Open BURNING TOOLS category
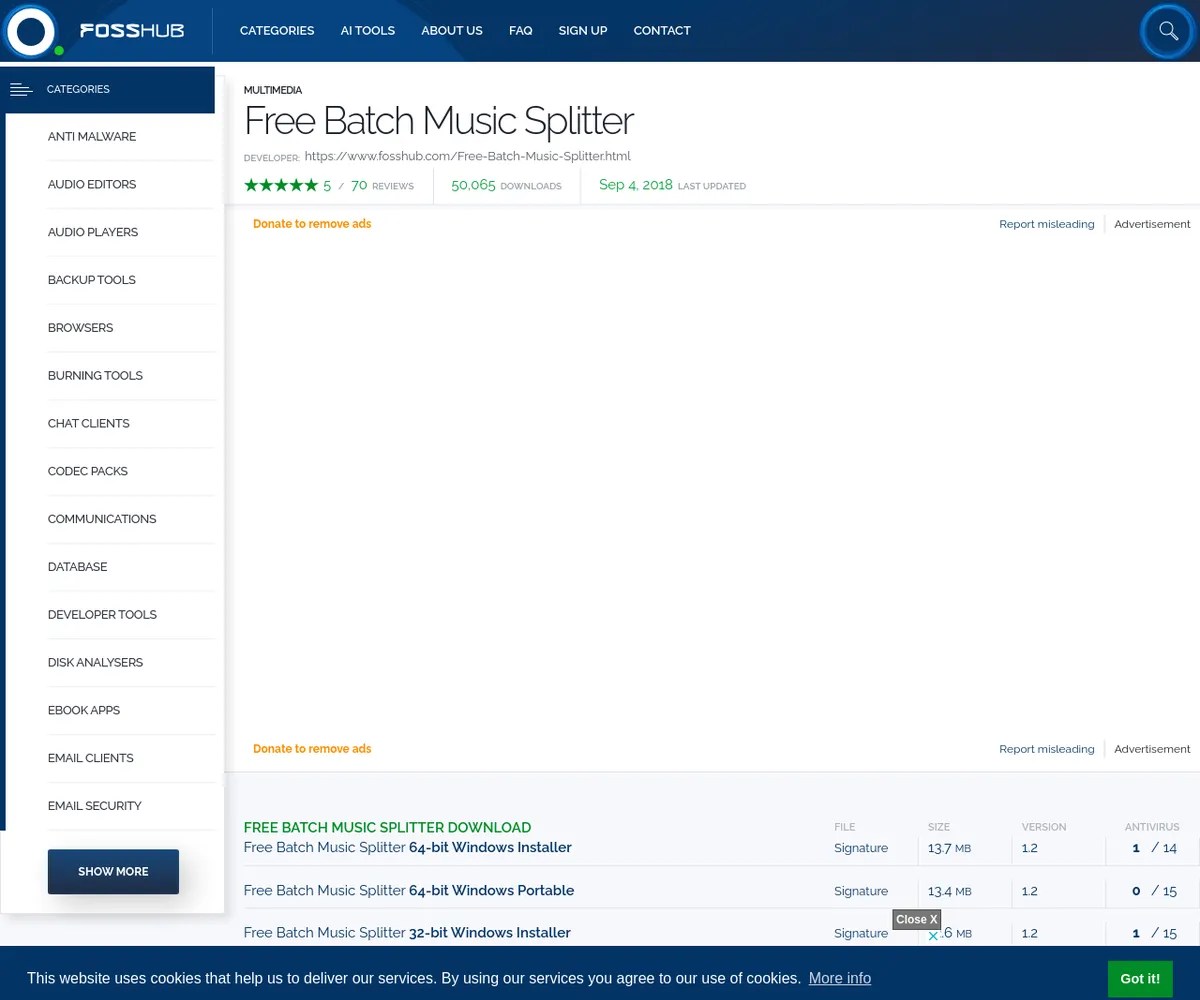The width and height of the screenshot is (1200, 1000). point(95,376)
